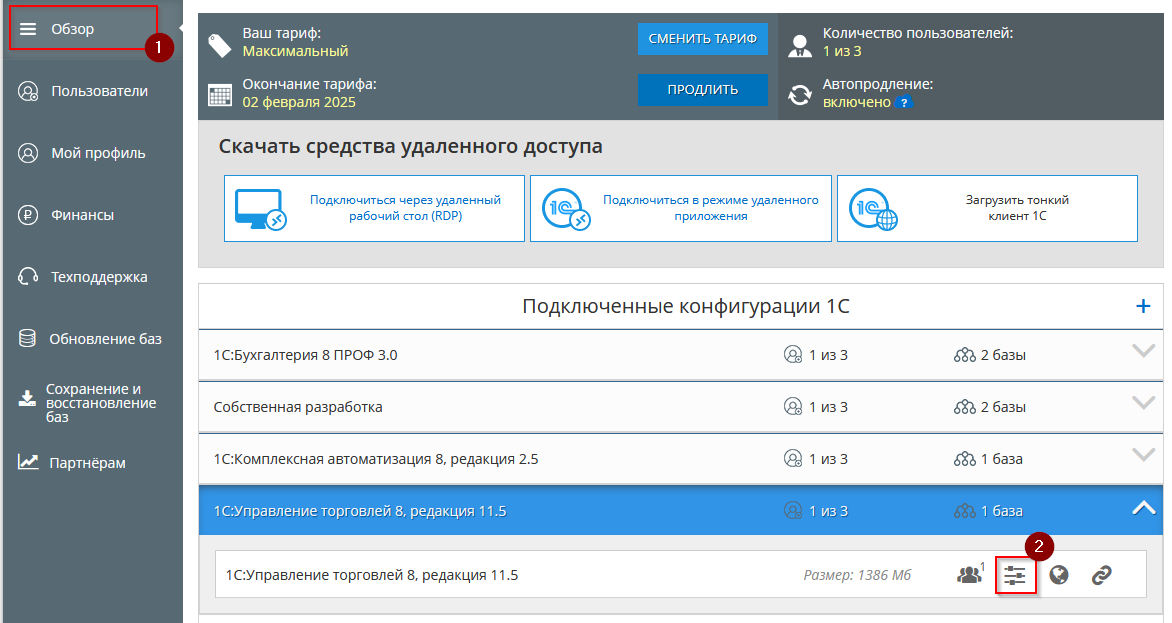Viewport: 1172px width, 623px height.
Task: Expand the 1С:Бухгалтерия 8 ПРОФ 3.0 row chevron
Action: (1143, 351)
